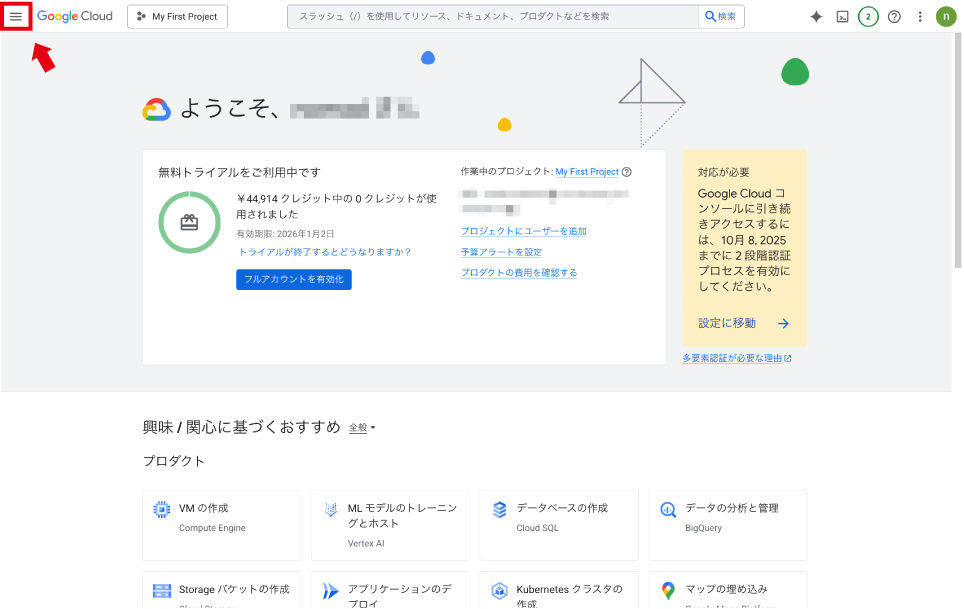964x609 pixels.
Task: Open トライアルが終了するとどうなりますか link
Action: 324,252
